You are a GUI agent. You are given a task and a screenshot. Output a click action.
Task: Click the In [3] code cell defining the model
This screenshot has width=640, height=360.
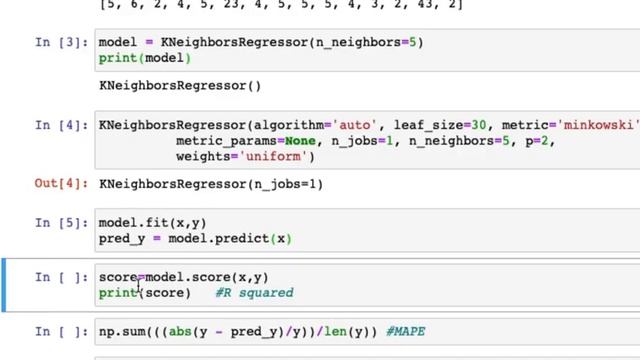click(367, 50)
